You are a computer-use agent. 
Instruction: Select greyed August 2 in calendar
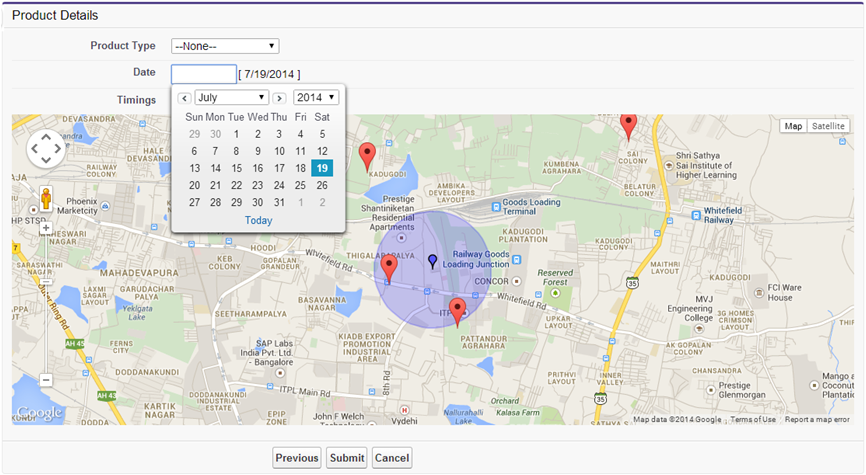pyautogui.click(x=322, y=203)
